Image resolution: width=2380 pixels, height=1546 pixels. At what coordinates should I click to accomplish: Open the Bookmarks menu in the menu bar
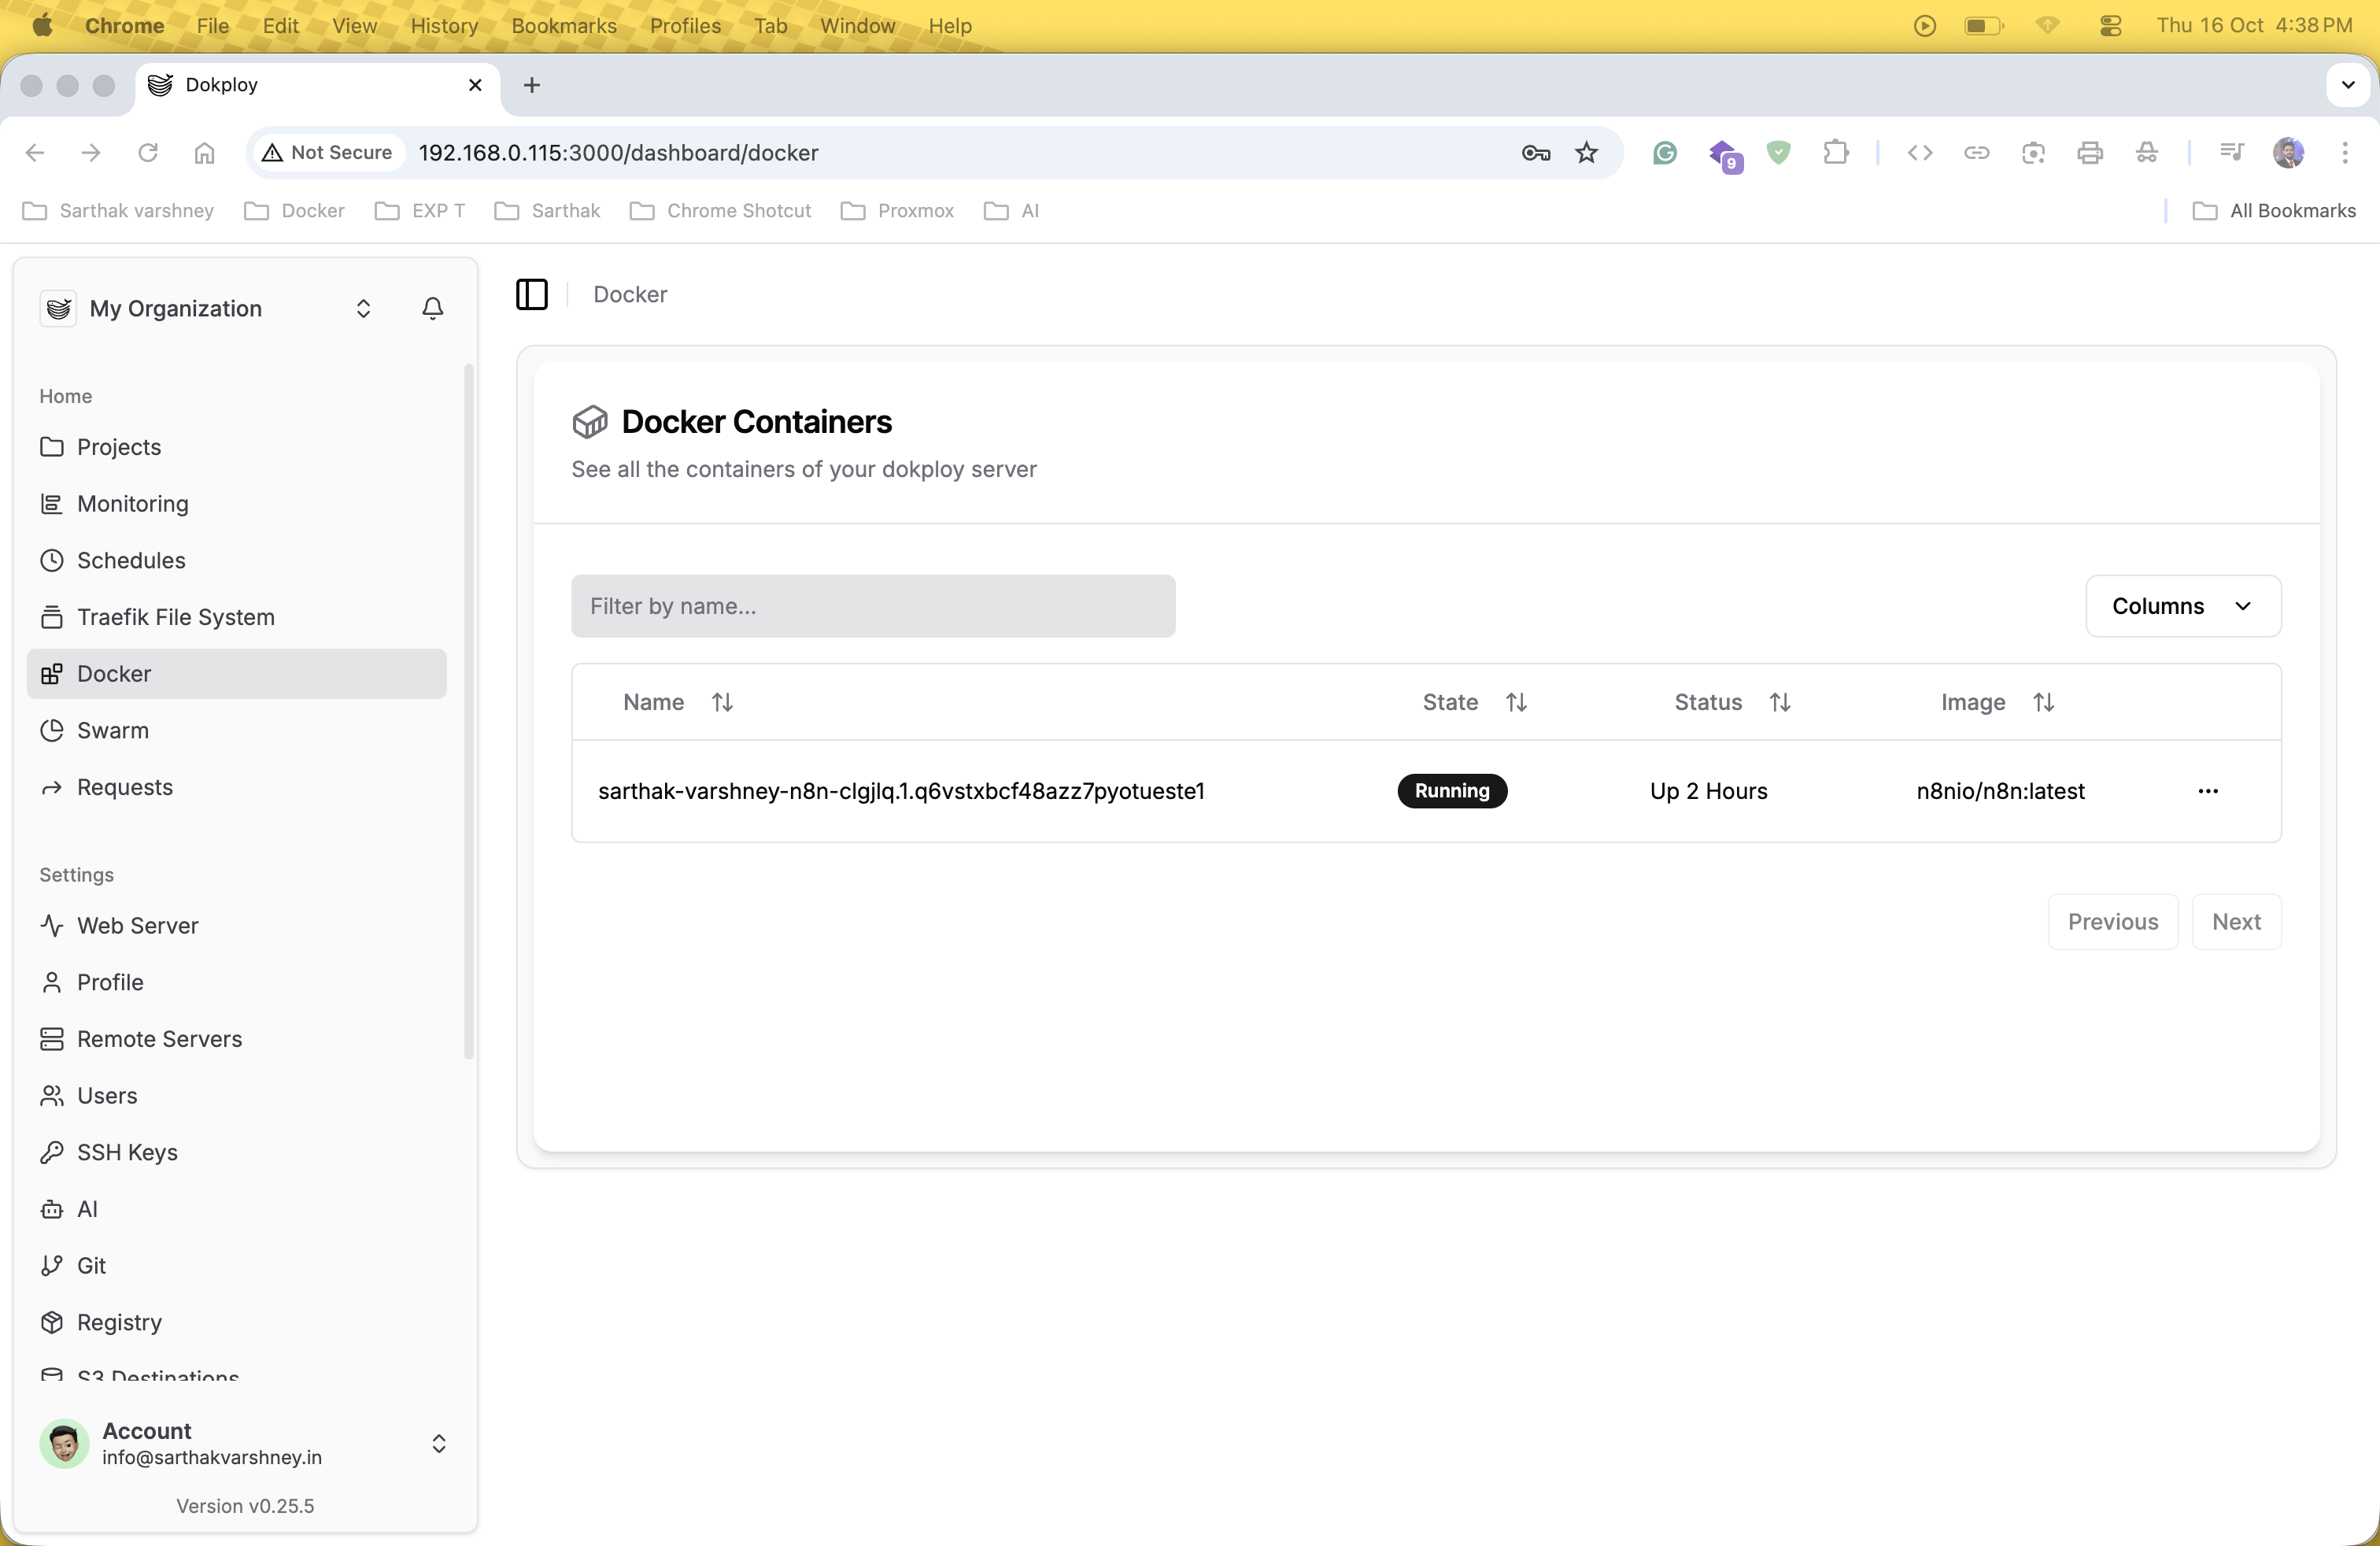pos(563,26)
